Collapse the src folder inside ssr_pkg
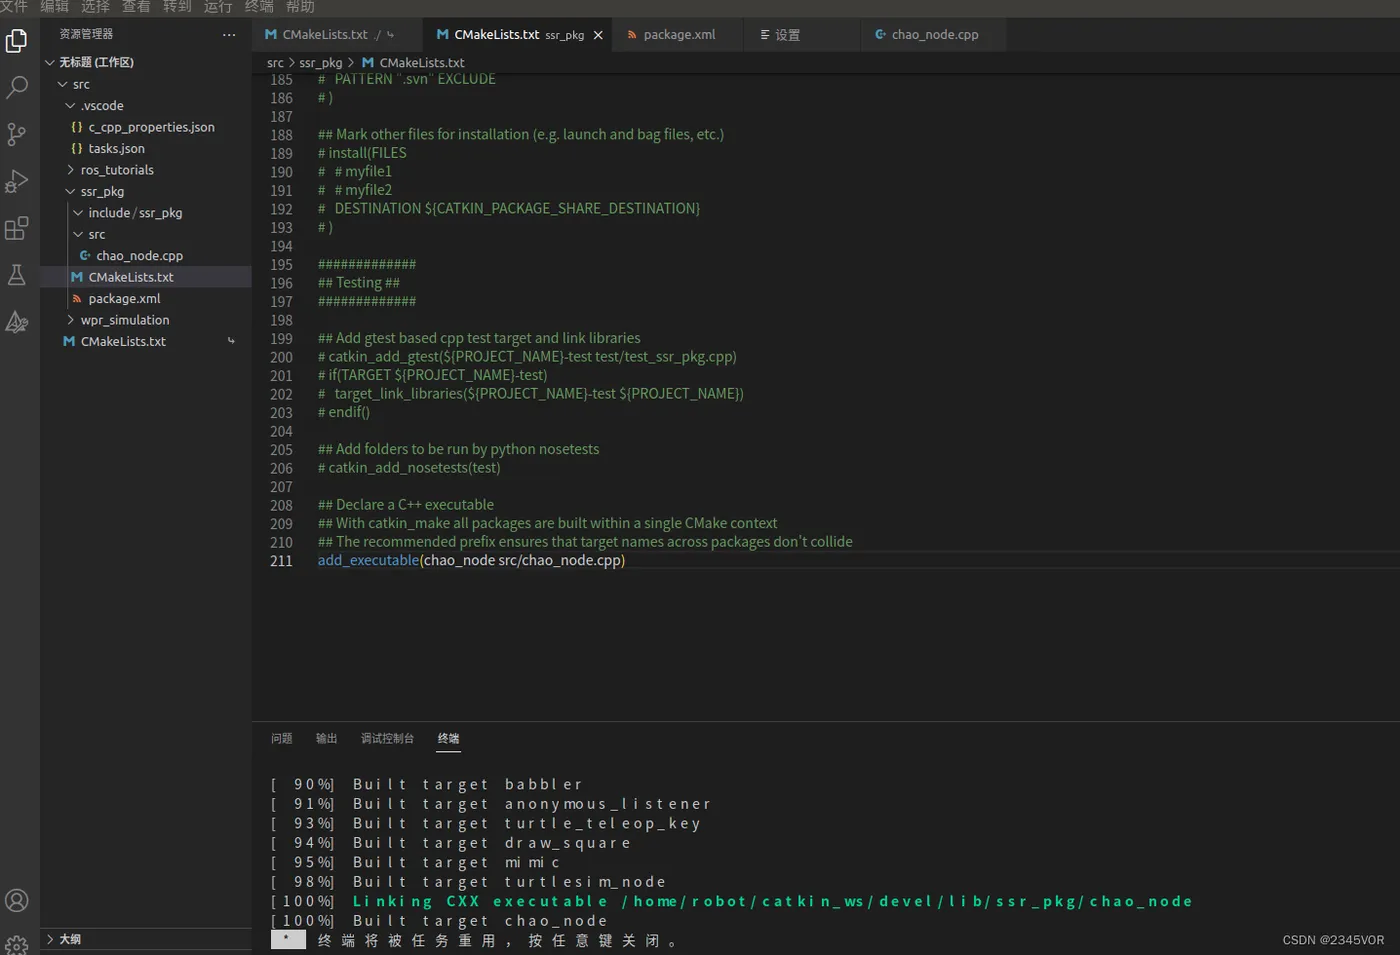The width and height of the screenshot is (1400, 955). 78,234
